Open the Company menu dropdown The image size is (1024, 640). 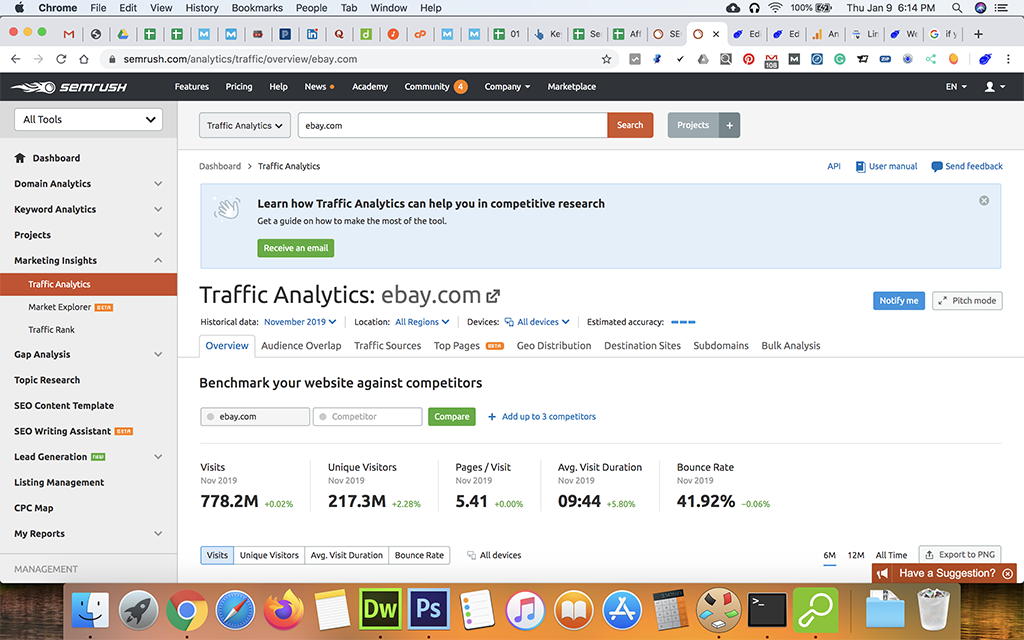pyautogui.click(x=507, y=87)
